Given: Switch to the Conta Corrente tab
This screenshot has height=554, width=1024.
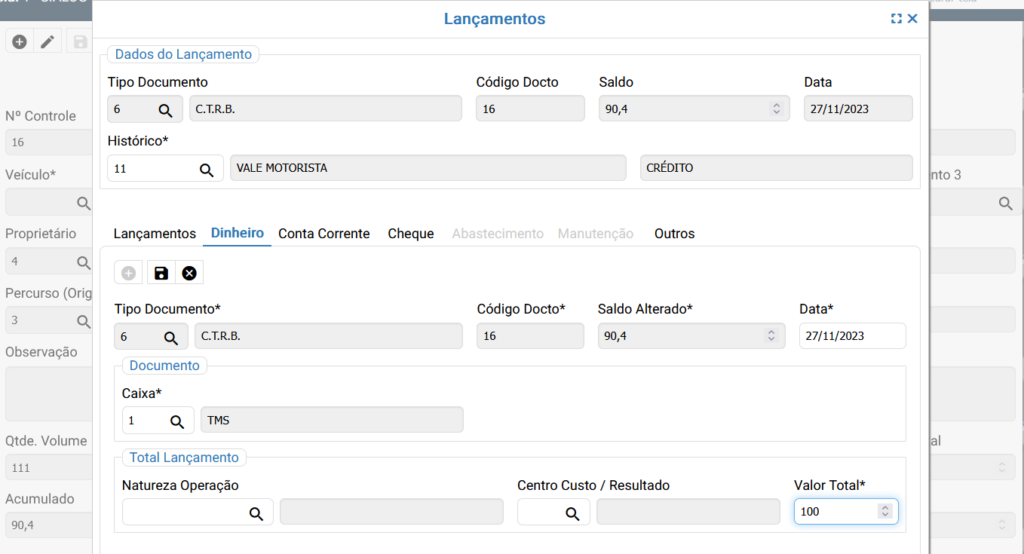Looking at the screenshot, I should (x=324, y=233).
